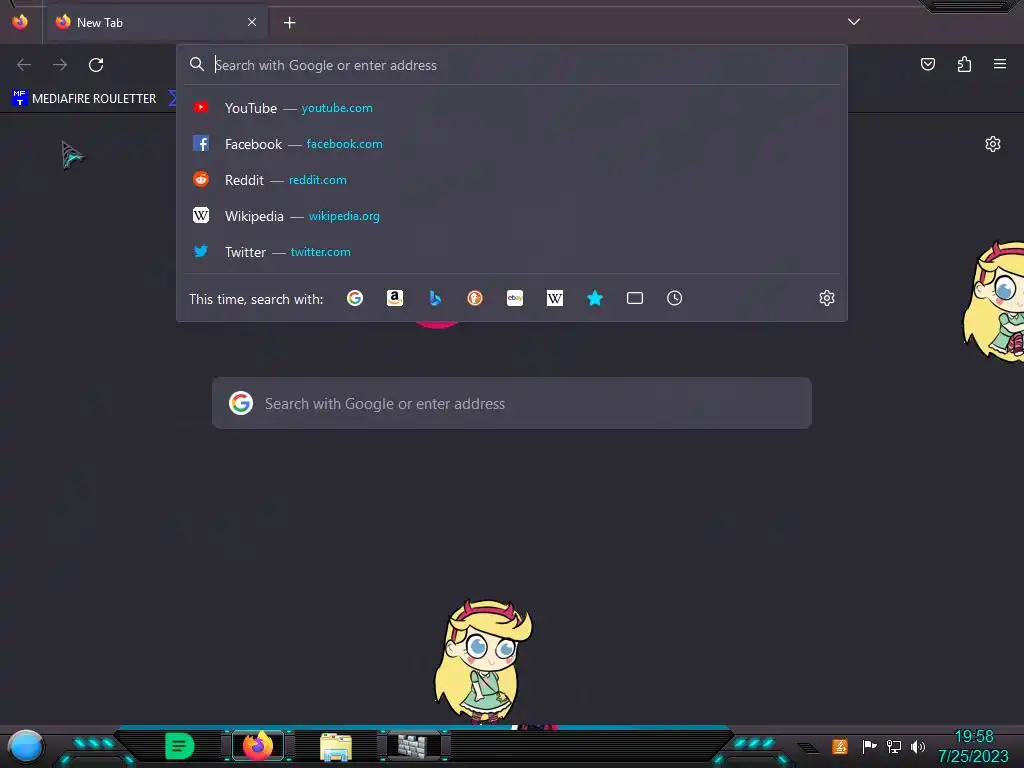Image resolution: width=1024 pixels, height=768 pixels.
Task: Search this time with Amazon
Action: tap(395, 298)
